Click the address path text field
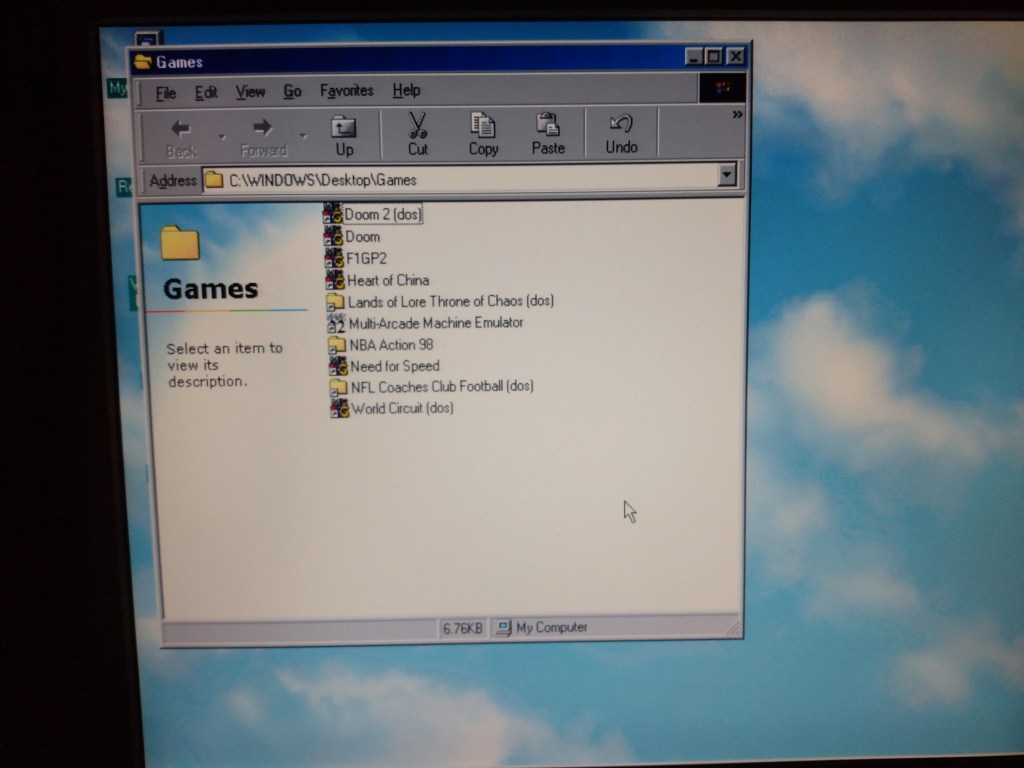Viewport: 1024px width, 768px height. tap(460, 180)
